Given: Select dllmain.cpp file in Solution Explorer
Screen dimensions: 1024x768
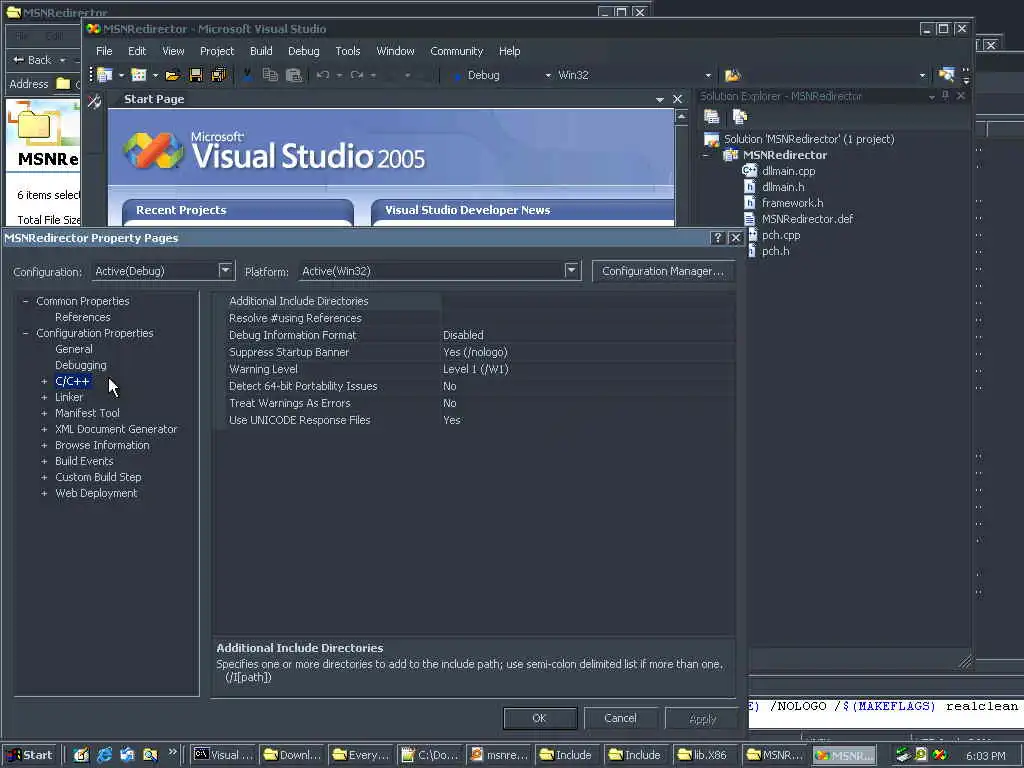Looking at the screenshot, I should click(x=788, y=171).
